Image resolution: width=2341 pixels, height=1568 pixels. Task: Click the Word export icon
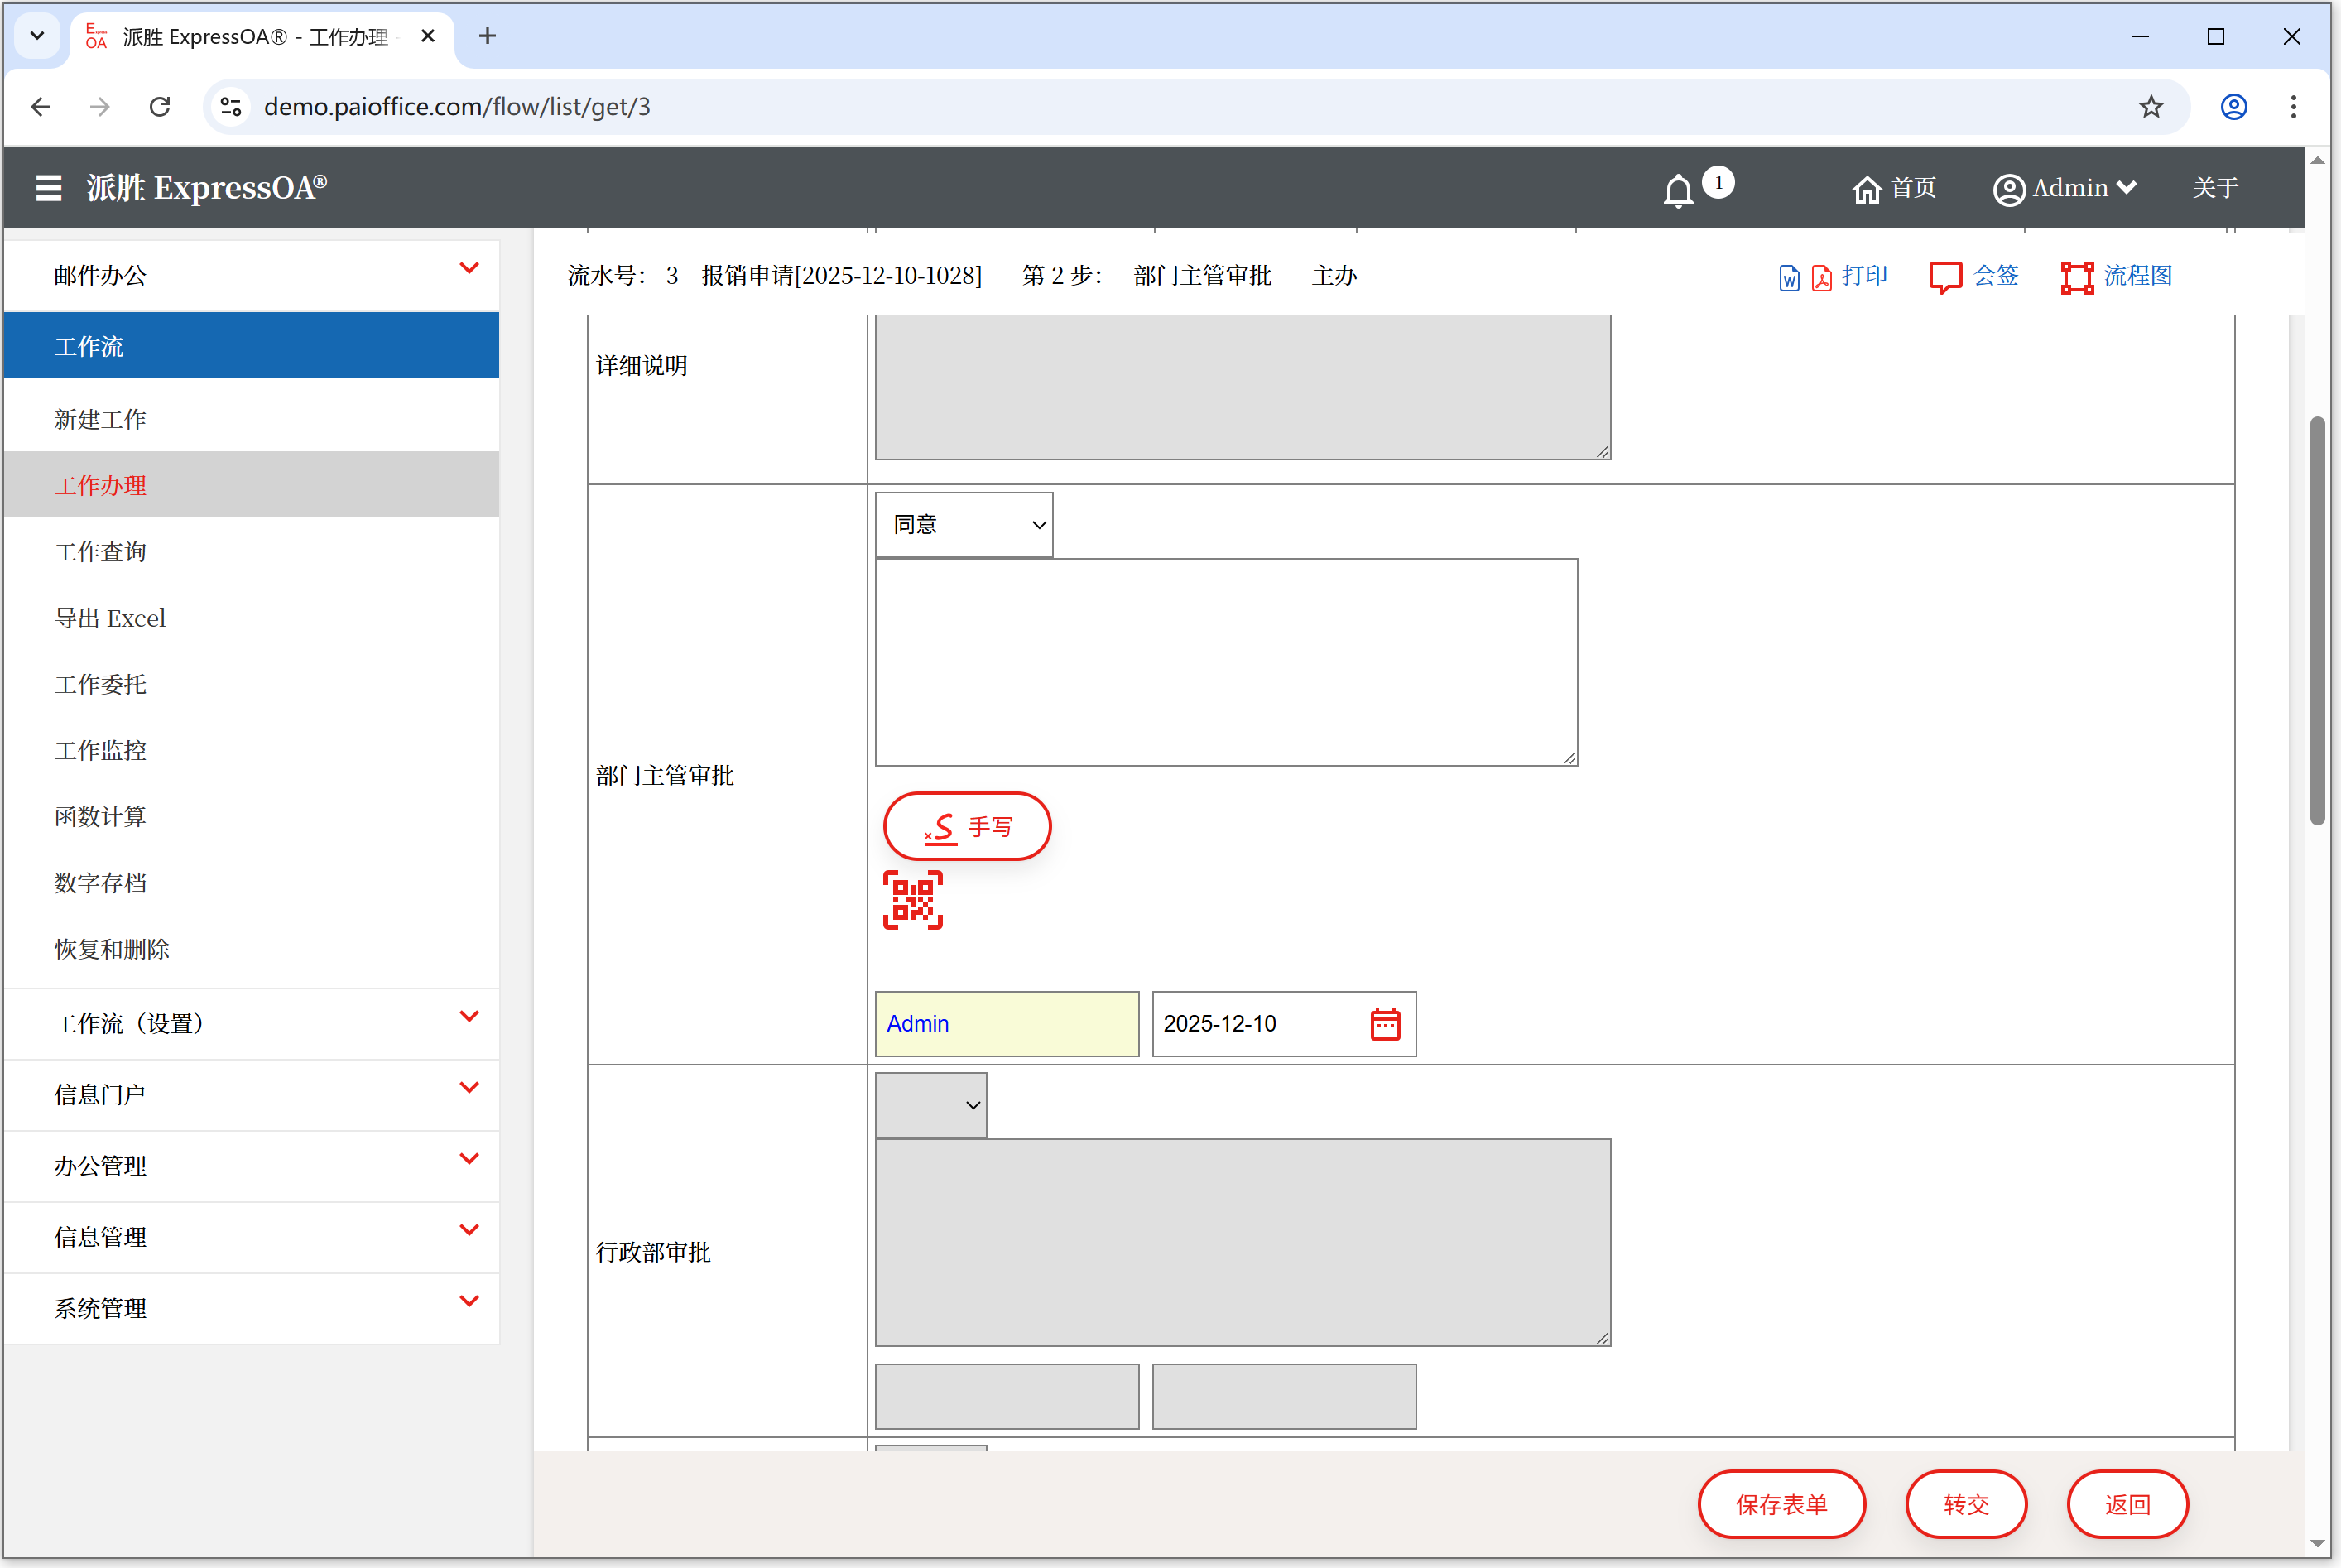[1789, 278]
